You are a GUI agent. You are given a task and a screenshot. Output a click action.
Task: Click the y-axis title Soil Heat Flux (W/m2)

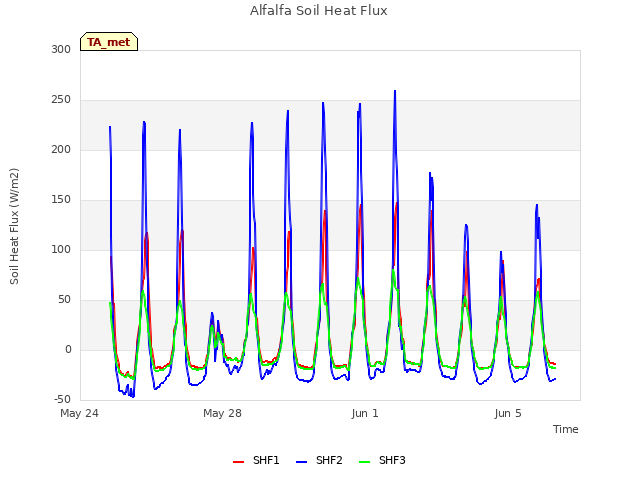point(14,226)
